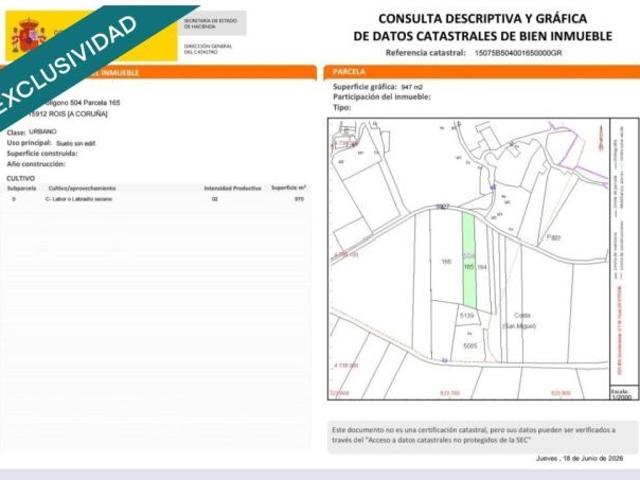Click the 'Cultivo/aprovechamiento' column header
Image resolution: width=640 pixels, height=480 pixels.
click(82, 189)
